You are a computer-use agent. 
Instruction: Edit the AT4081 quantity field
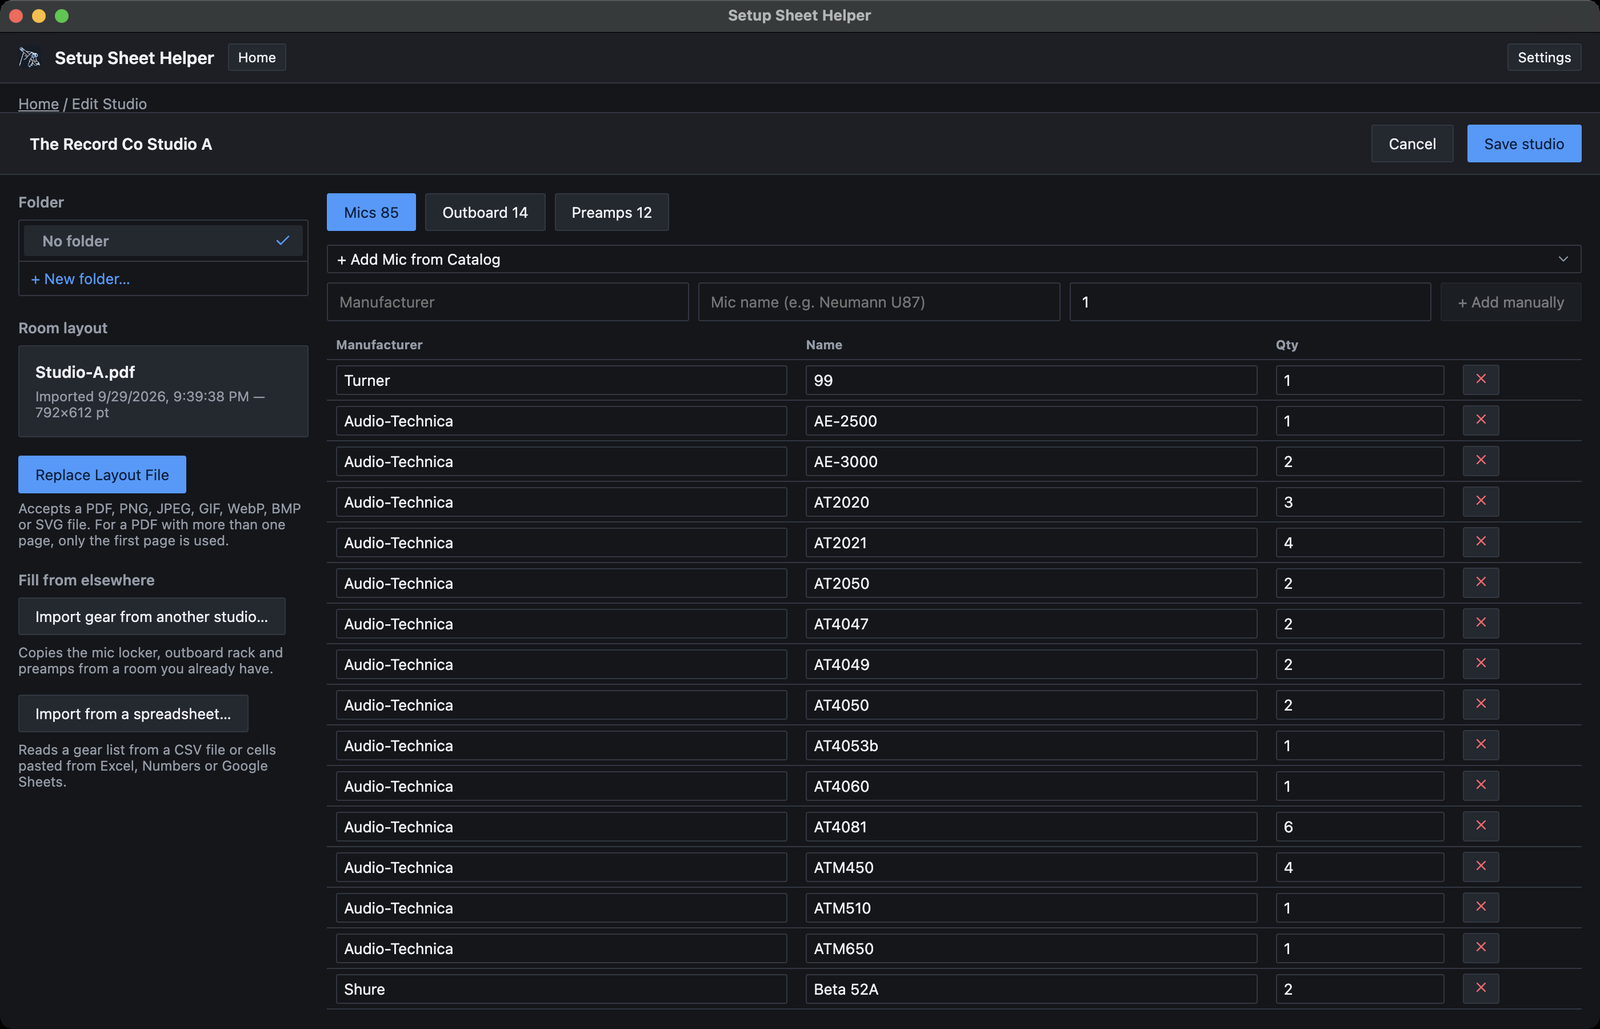tap(1360, 827)
